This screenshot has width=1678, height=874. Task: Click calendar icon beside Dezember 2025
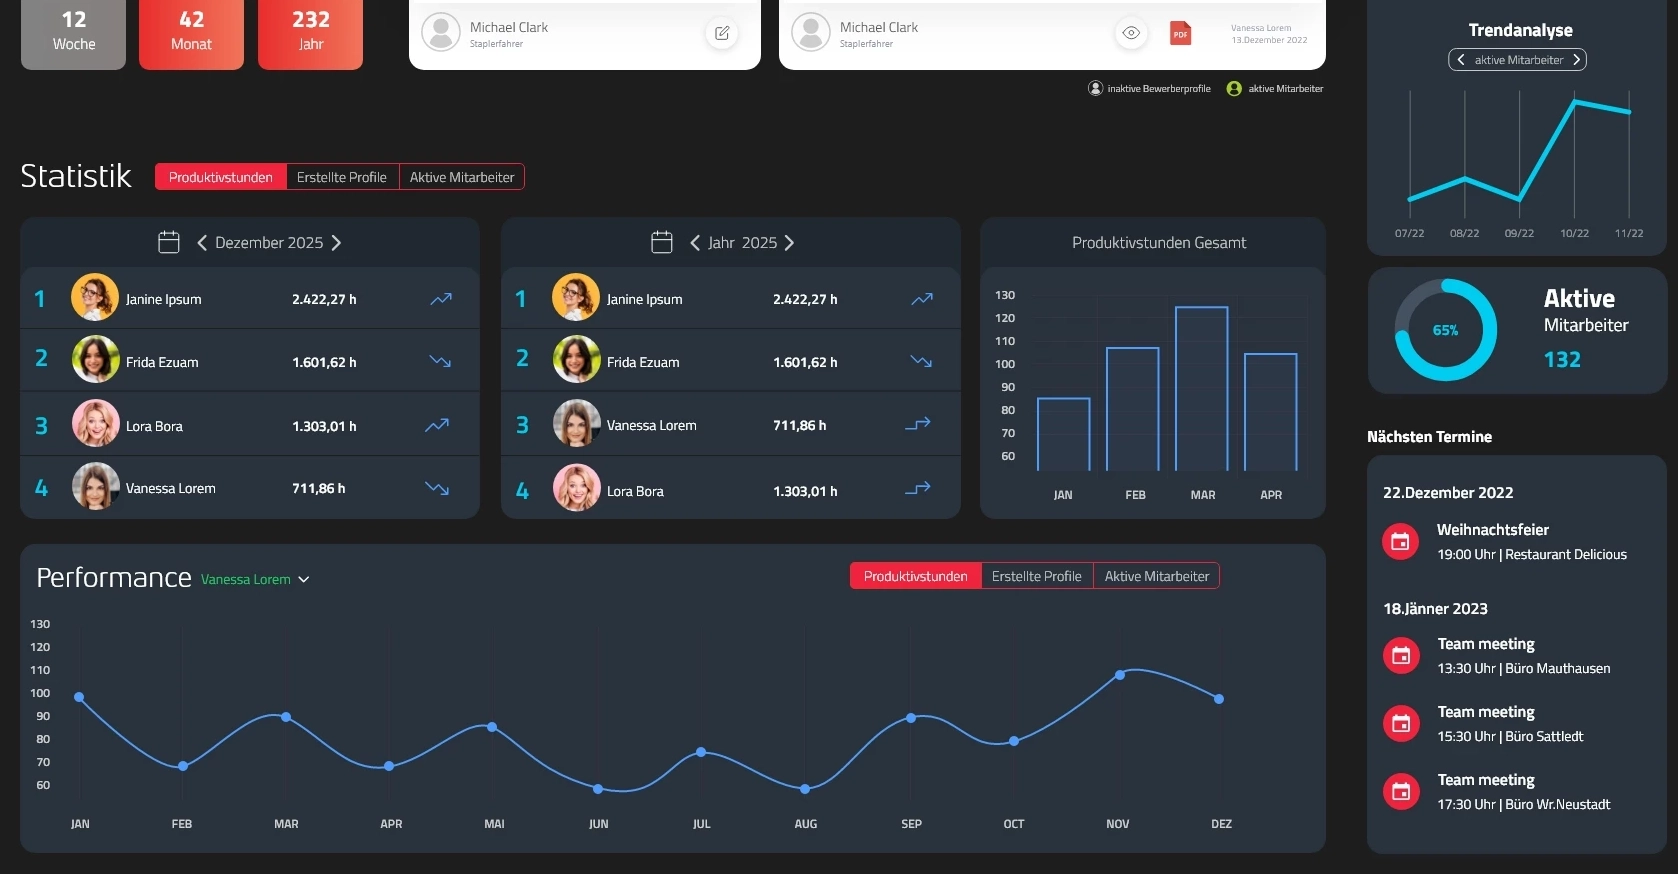tap(169, 242)
